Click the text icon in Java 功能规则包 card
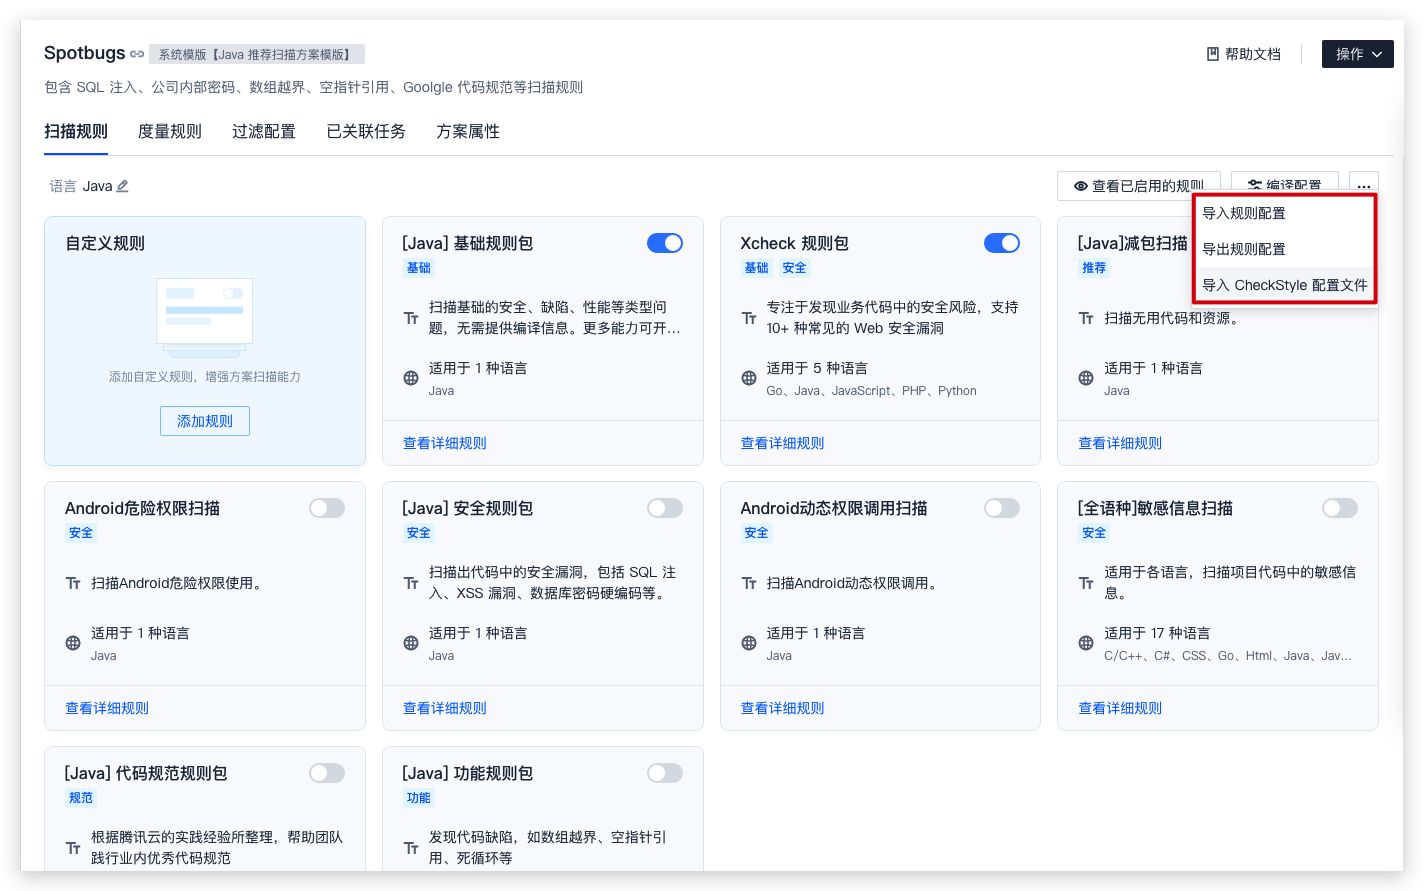This screenshot has width=1424, height=891. point(411,848)
